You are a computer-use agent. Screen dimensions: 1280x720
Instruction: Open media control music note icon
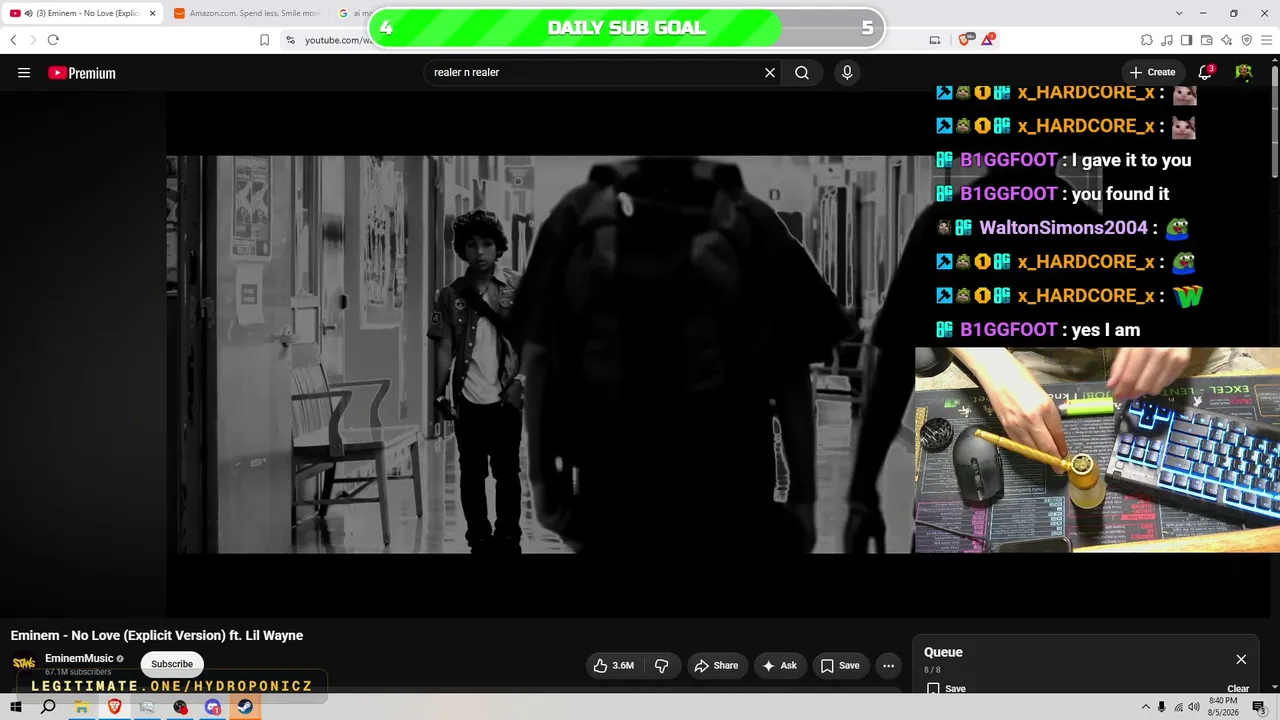click(1167, 40)
